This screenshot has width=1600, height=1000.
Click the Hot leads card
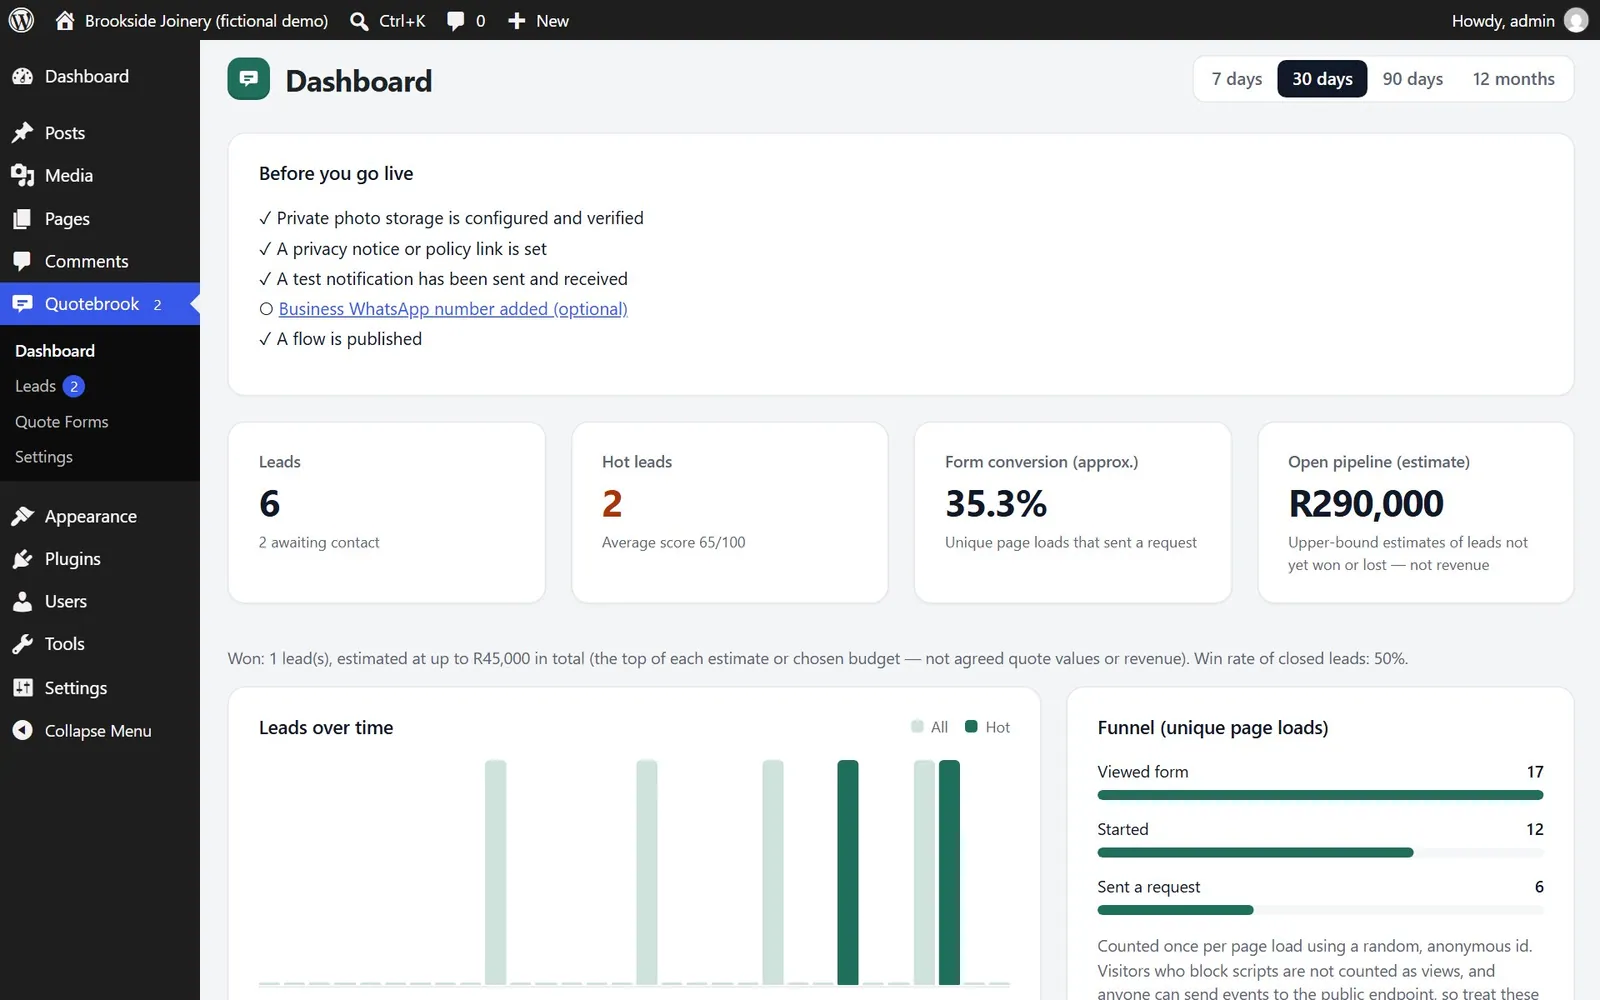pos(730,512)
